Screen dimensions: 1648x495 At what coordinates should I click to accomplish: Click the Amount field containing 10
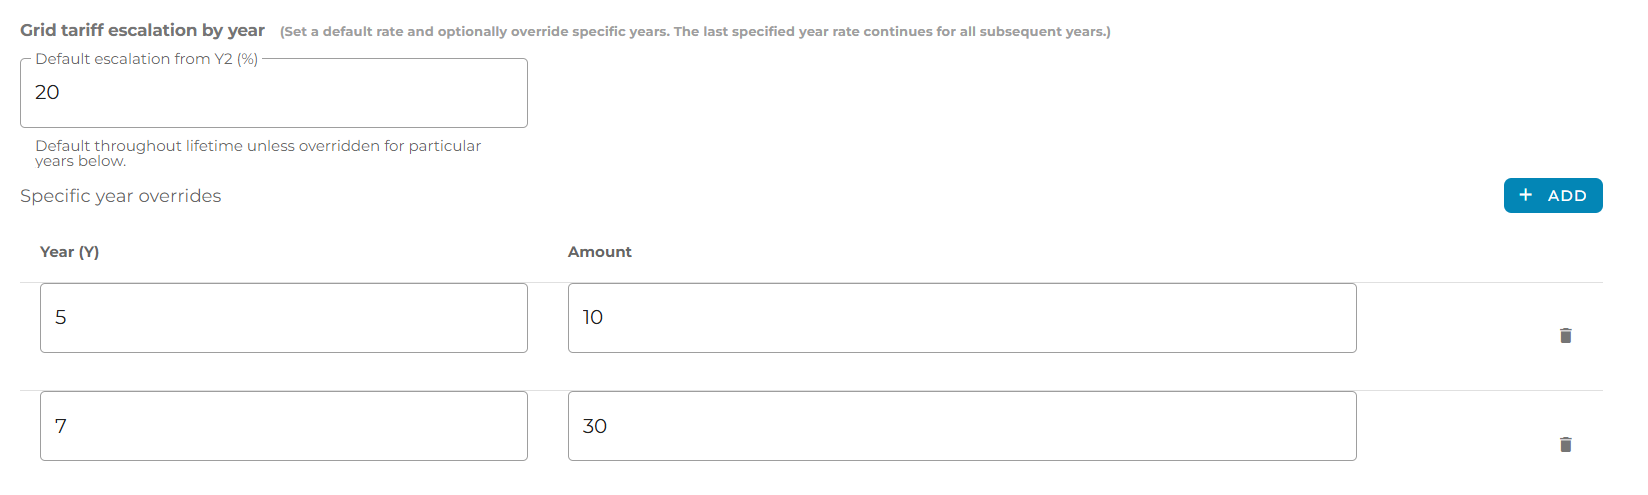pos(961,318)
